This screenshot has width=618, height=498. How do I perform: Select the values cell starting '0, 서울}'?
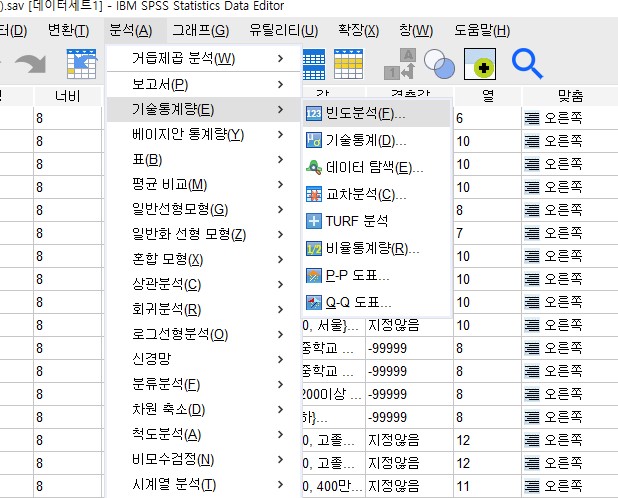point(333,325)
